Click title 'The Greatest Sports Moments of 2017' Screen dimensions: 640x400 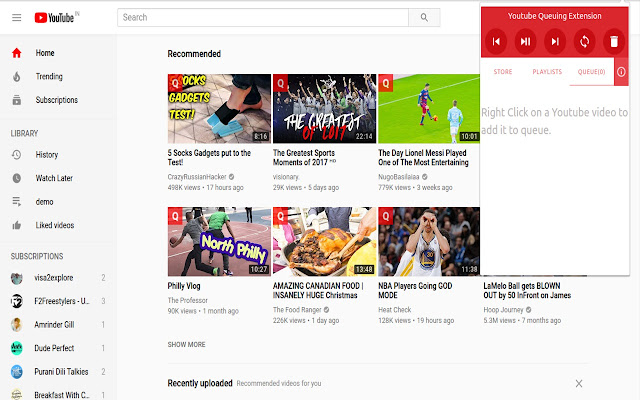304,158
